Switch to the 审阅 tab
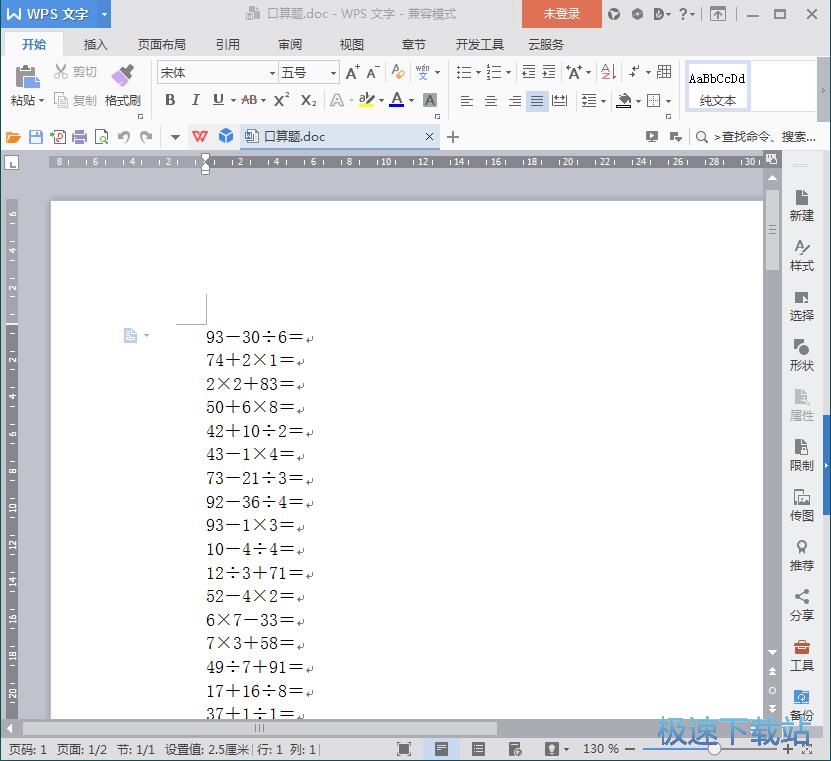Screen dimensions: 831x761 (290, 45)
